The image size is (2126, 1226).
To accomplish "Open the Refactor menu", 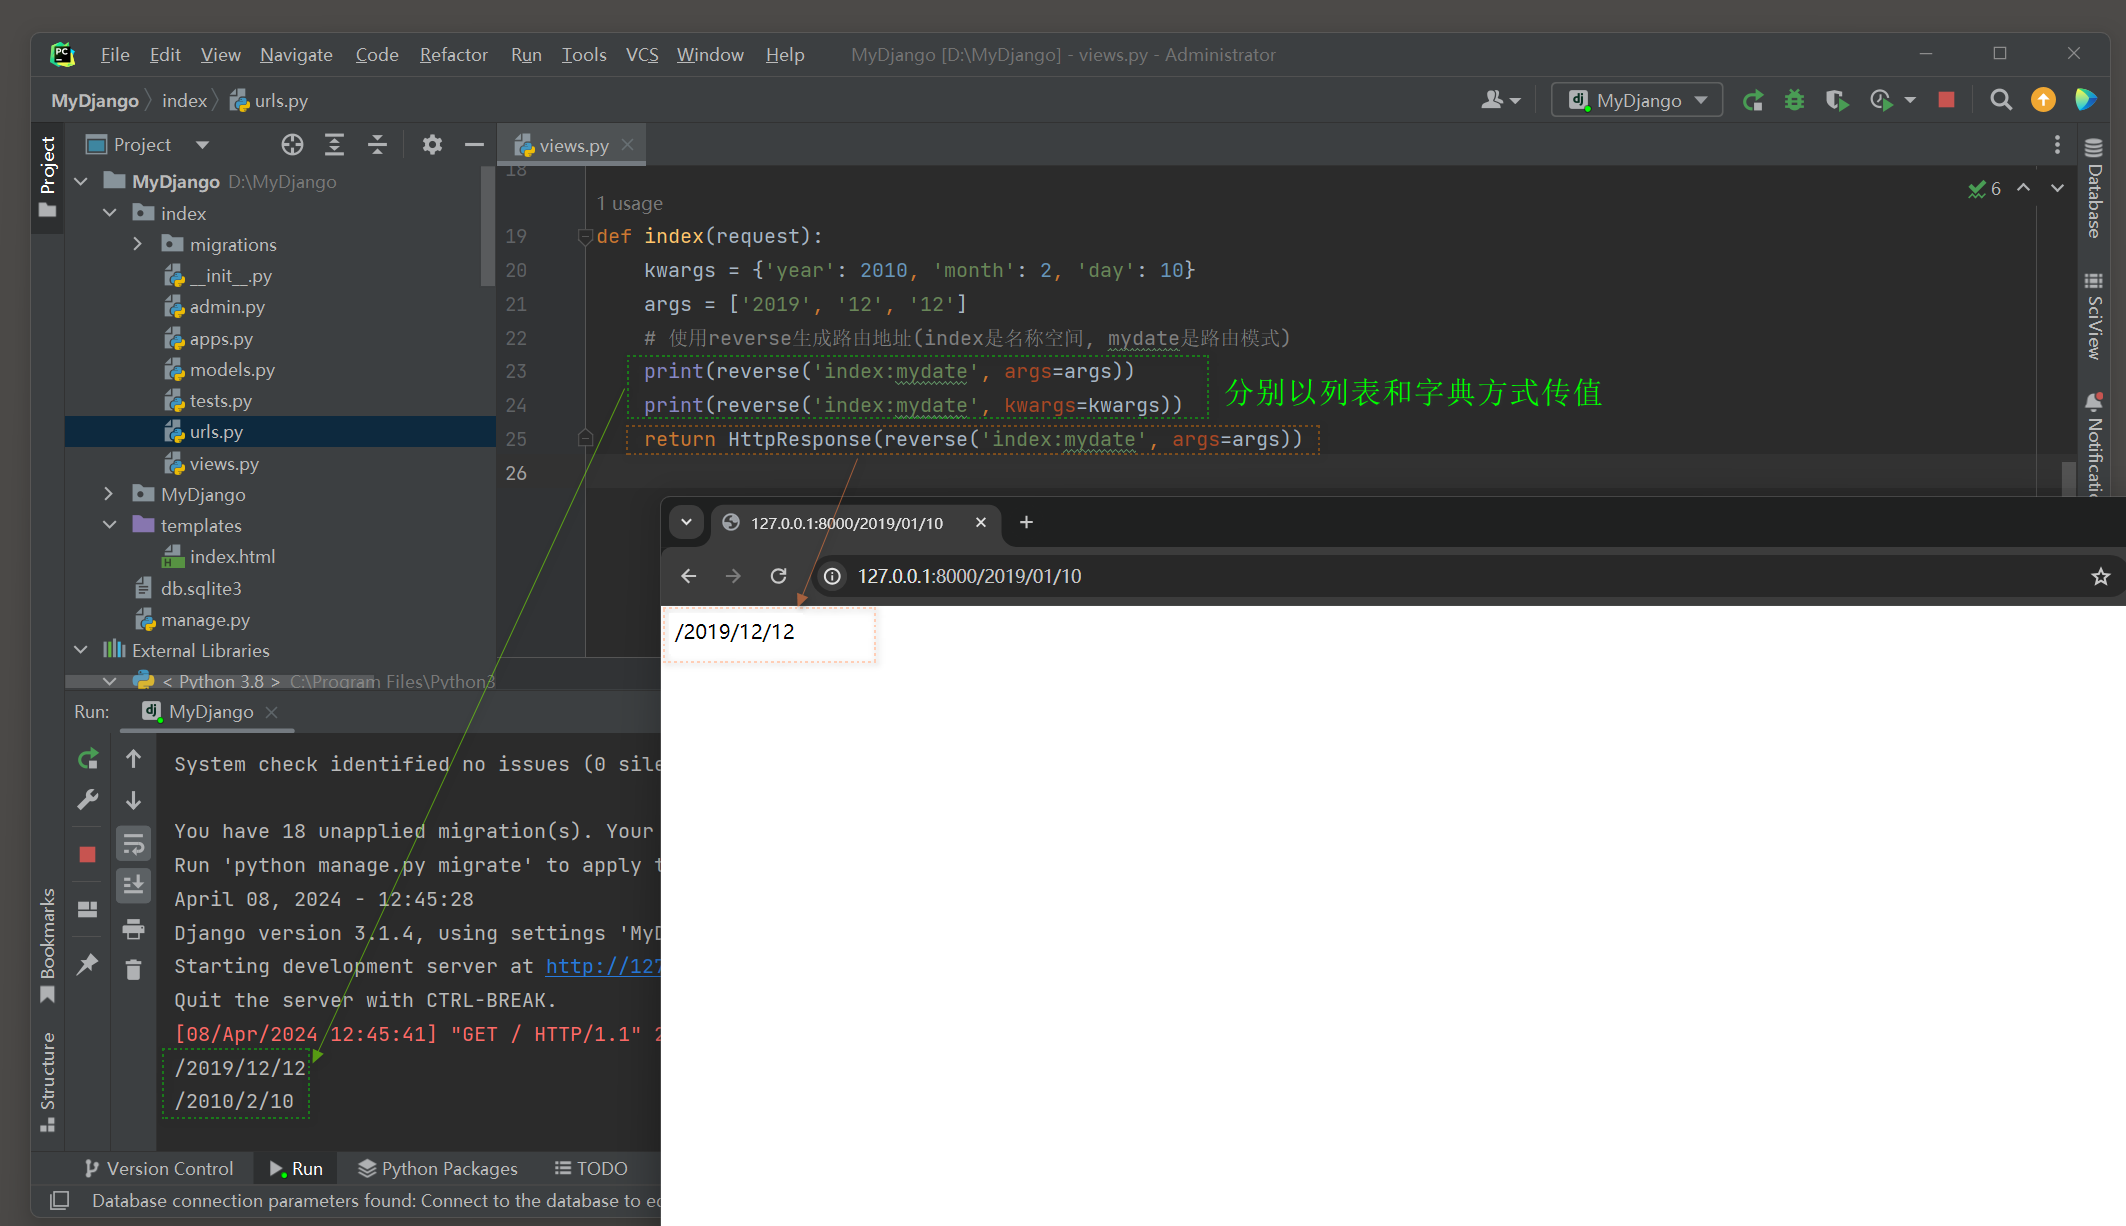I will (x=453, y=55).
